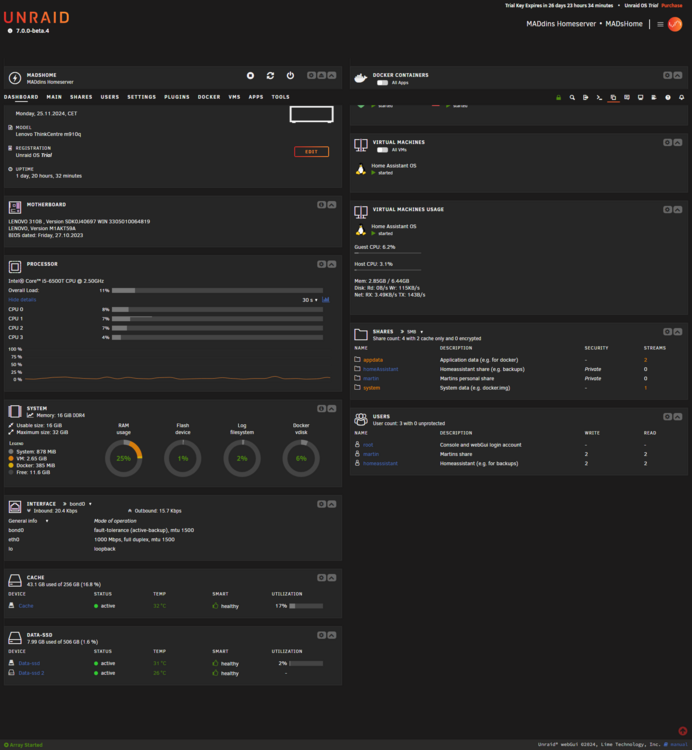The height and width of the screenshot is (750, 692).
Task: Open the Plugins tab
Action: click(177, 97)
